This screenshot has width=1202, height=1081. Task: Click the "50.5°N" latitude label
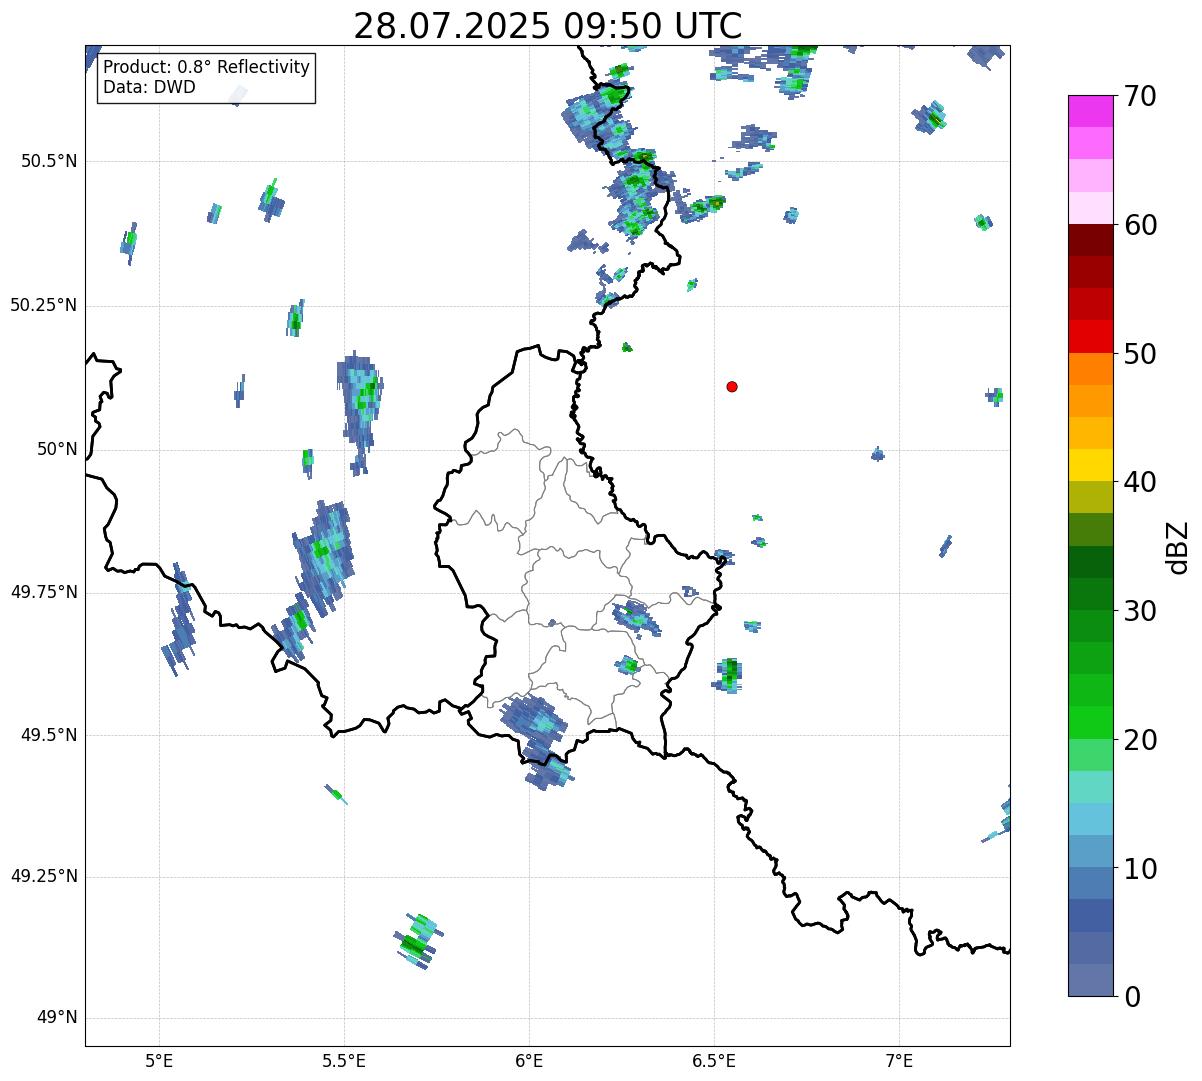click(49, 161)
